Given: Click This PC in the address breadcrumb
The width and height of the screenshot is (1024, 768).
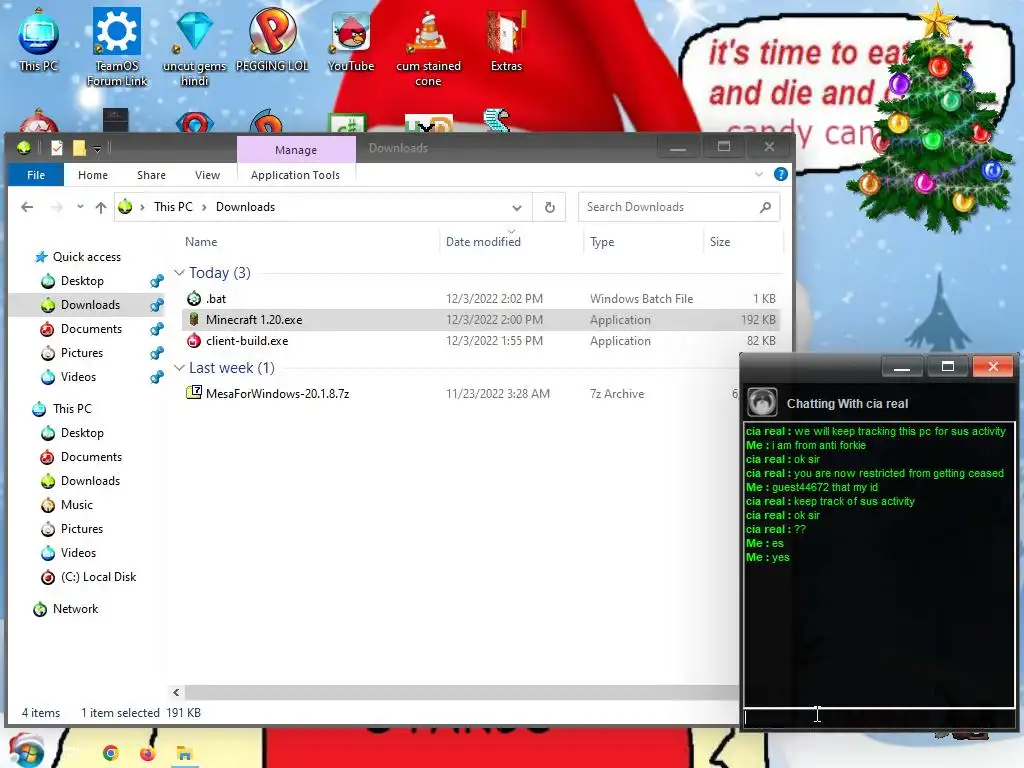Looking at the screenshot, I should 173,207.
